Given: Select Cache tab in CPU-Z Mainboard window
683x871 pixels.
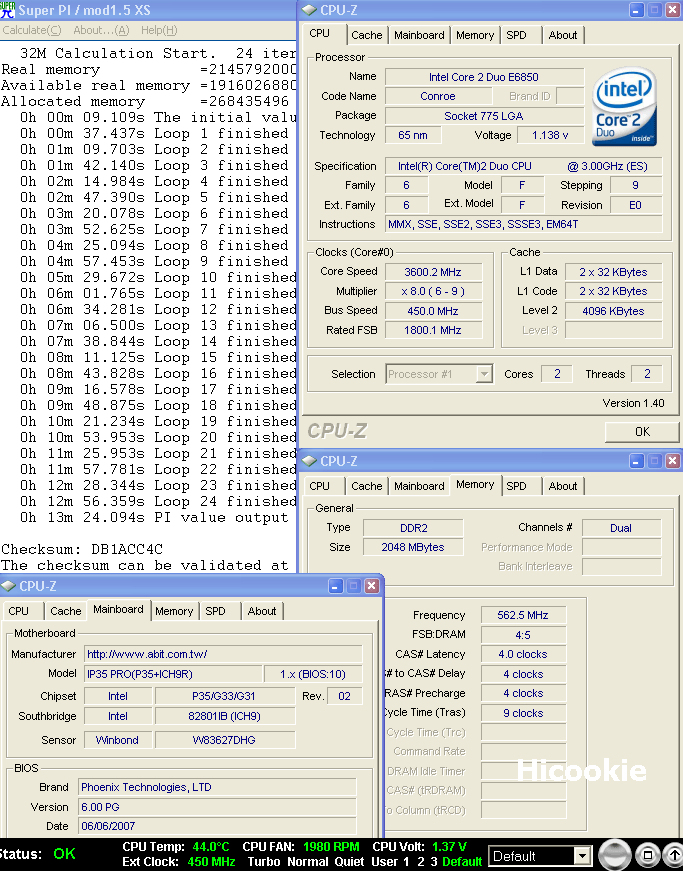Looking at the screenshot, I should click(66, 611).
